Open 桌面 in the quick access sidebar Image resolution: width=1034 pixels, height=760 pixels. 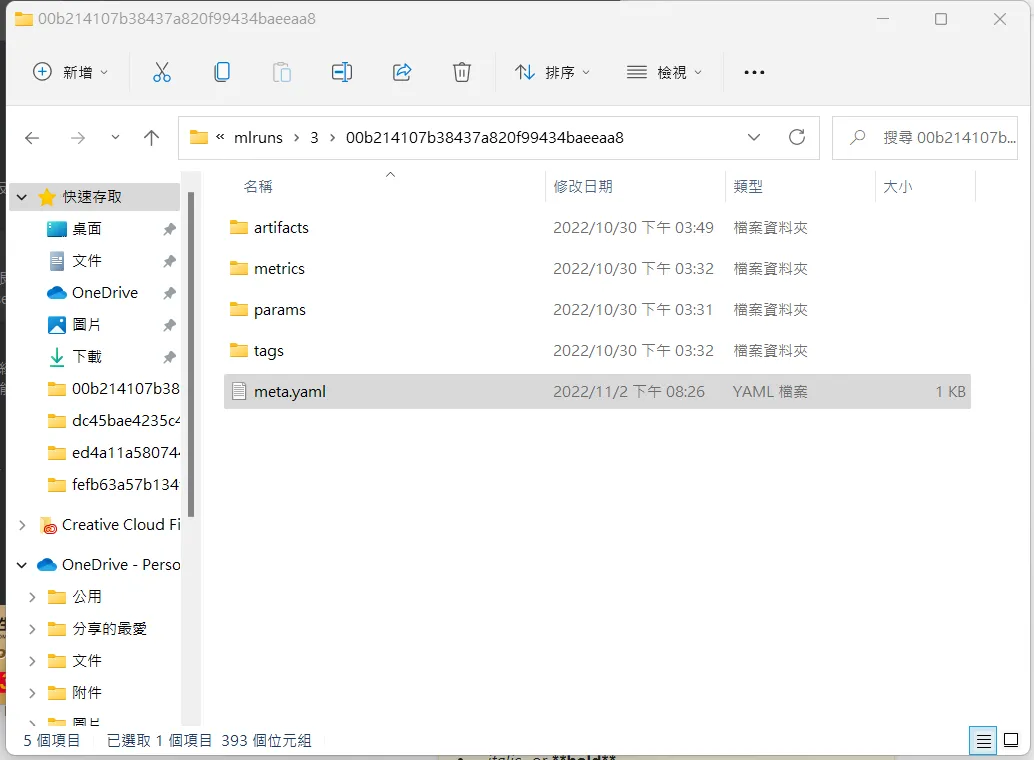(x=86, y=229)
